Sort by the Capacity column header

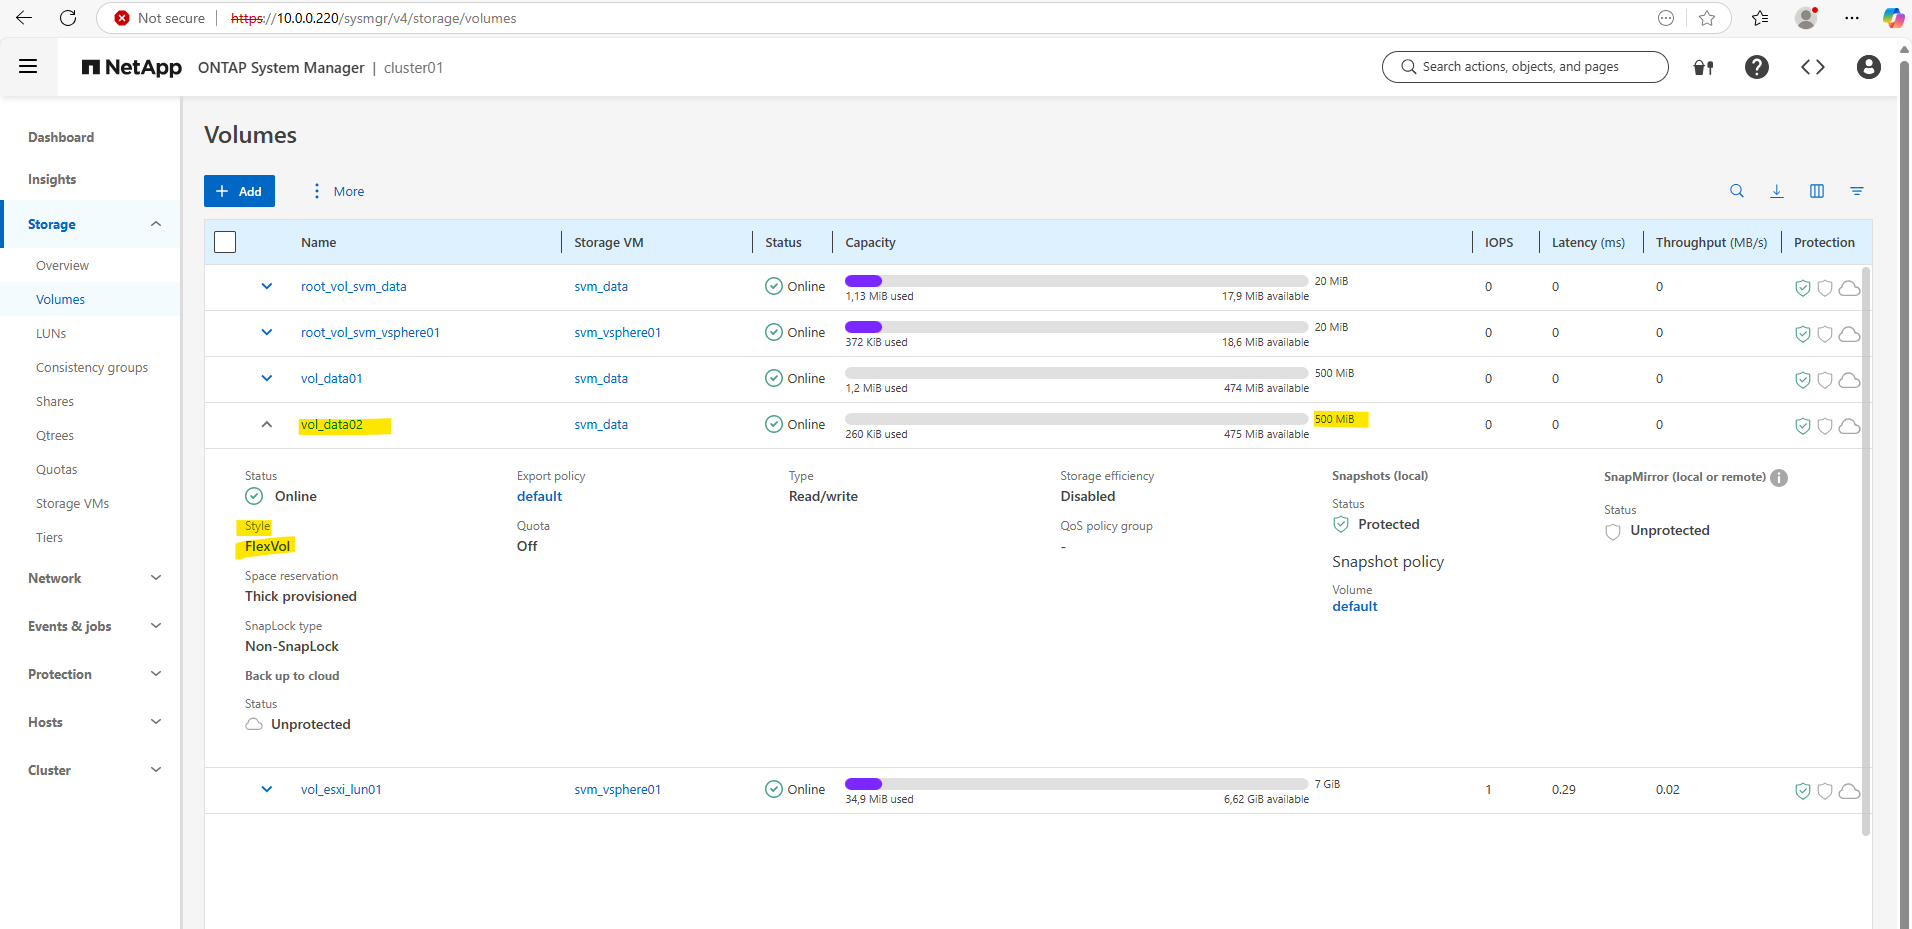pos(870,242)
